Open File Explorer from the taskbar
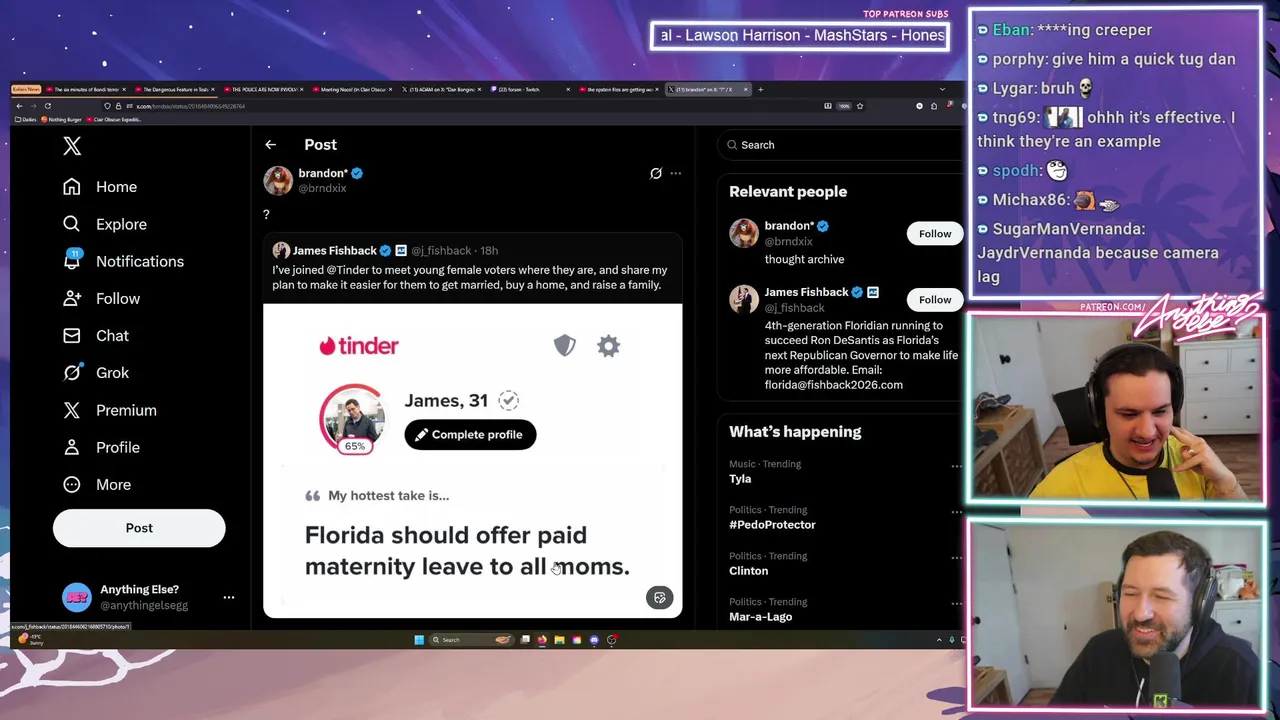 coord(559,640)
